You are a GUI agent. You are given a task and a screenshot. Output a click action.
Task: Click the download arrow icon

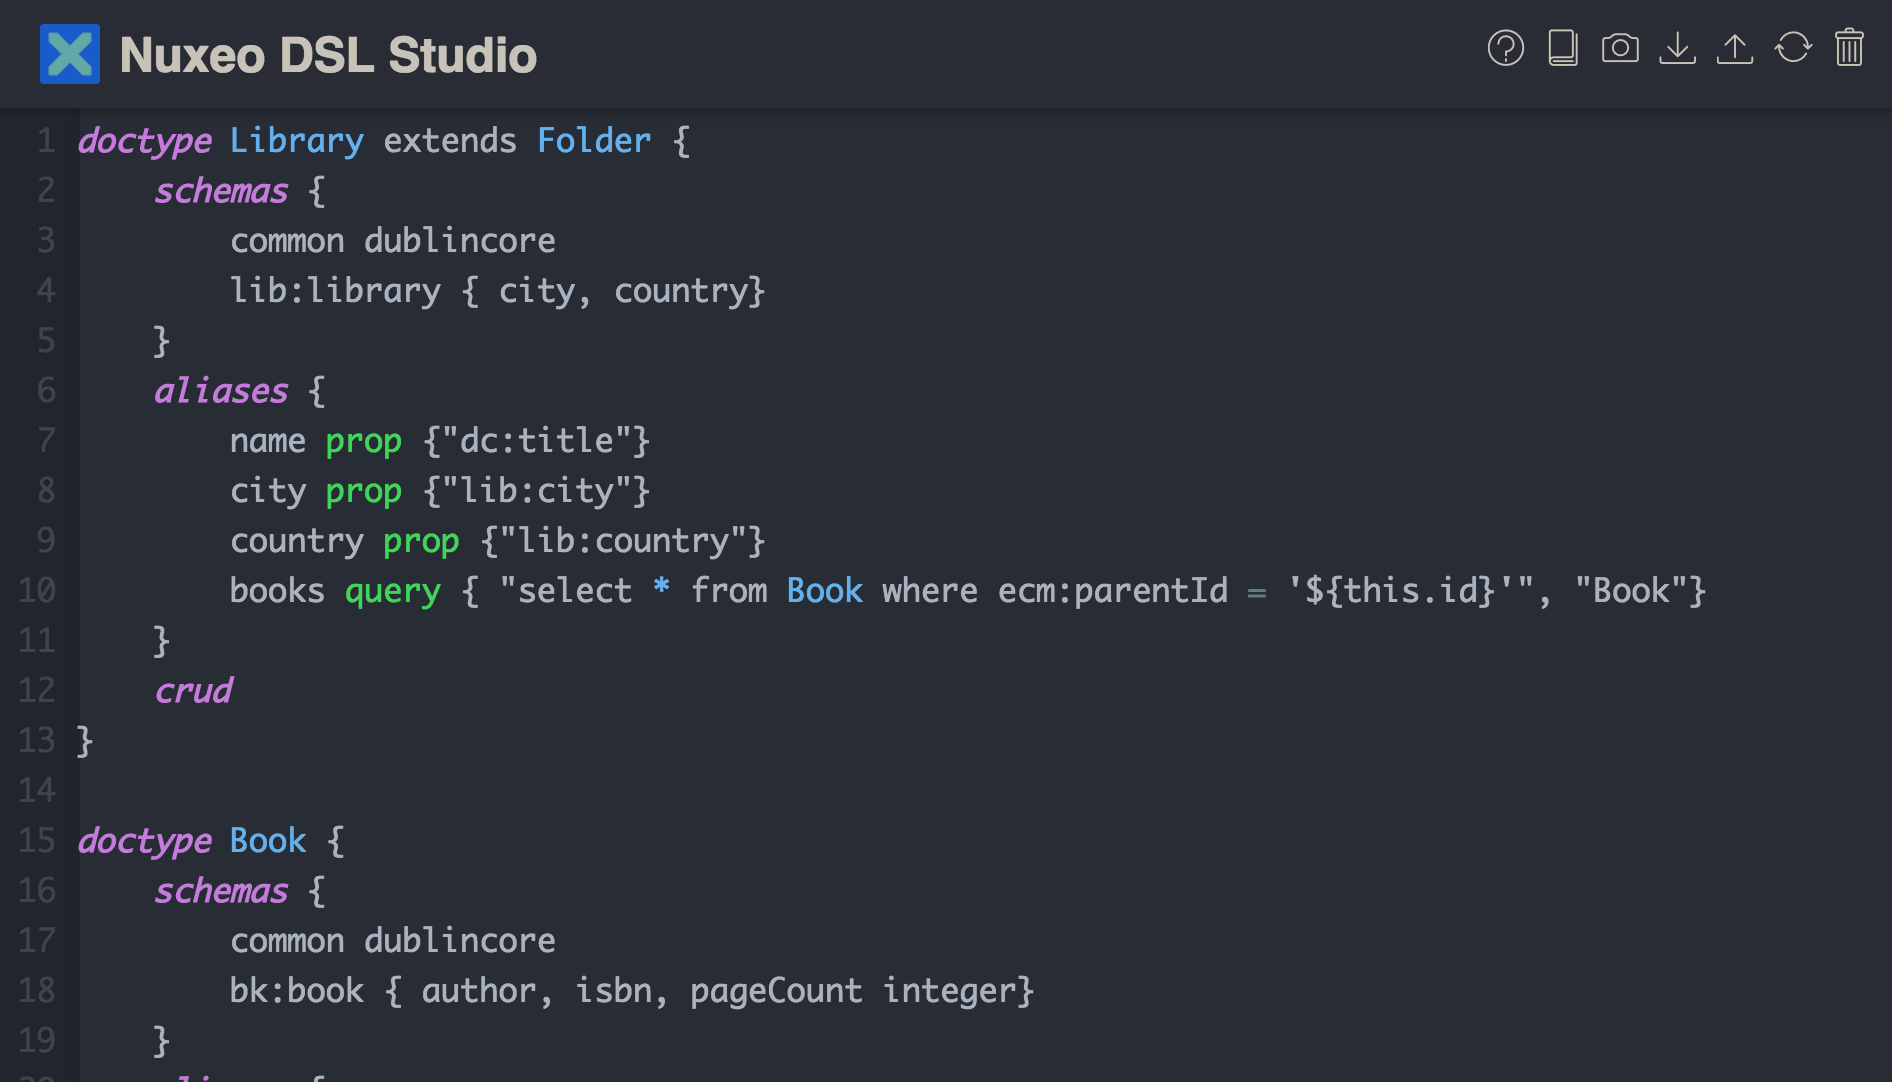1677,48
